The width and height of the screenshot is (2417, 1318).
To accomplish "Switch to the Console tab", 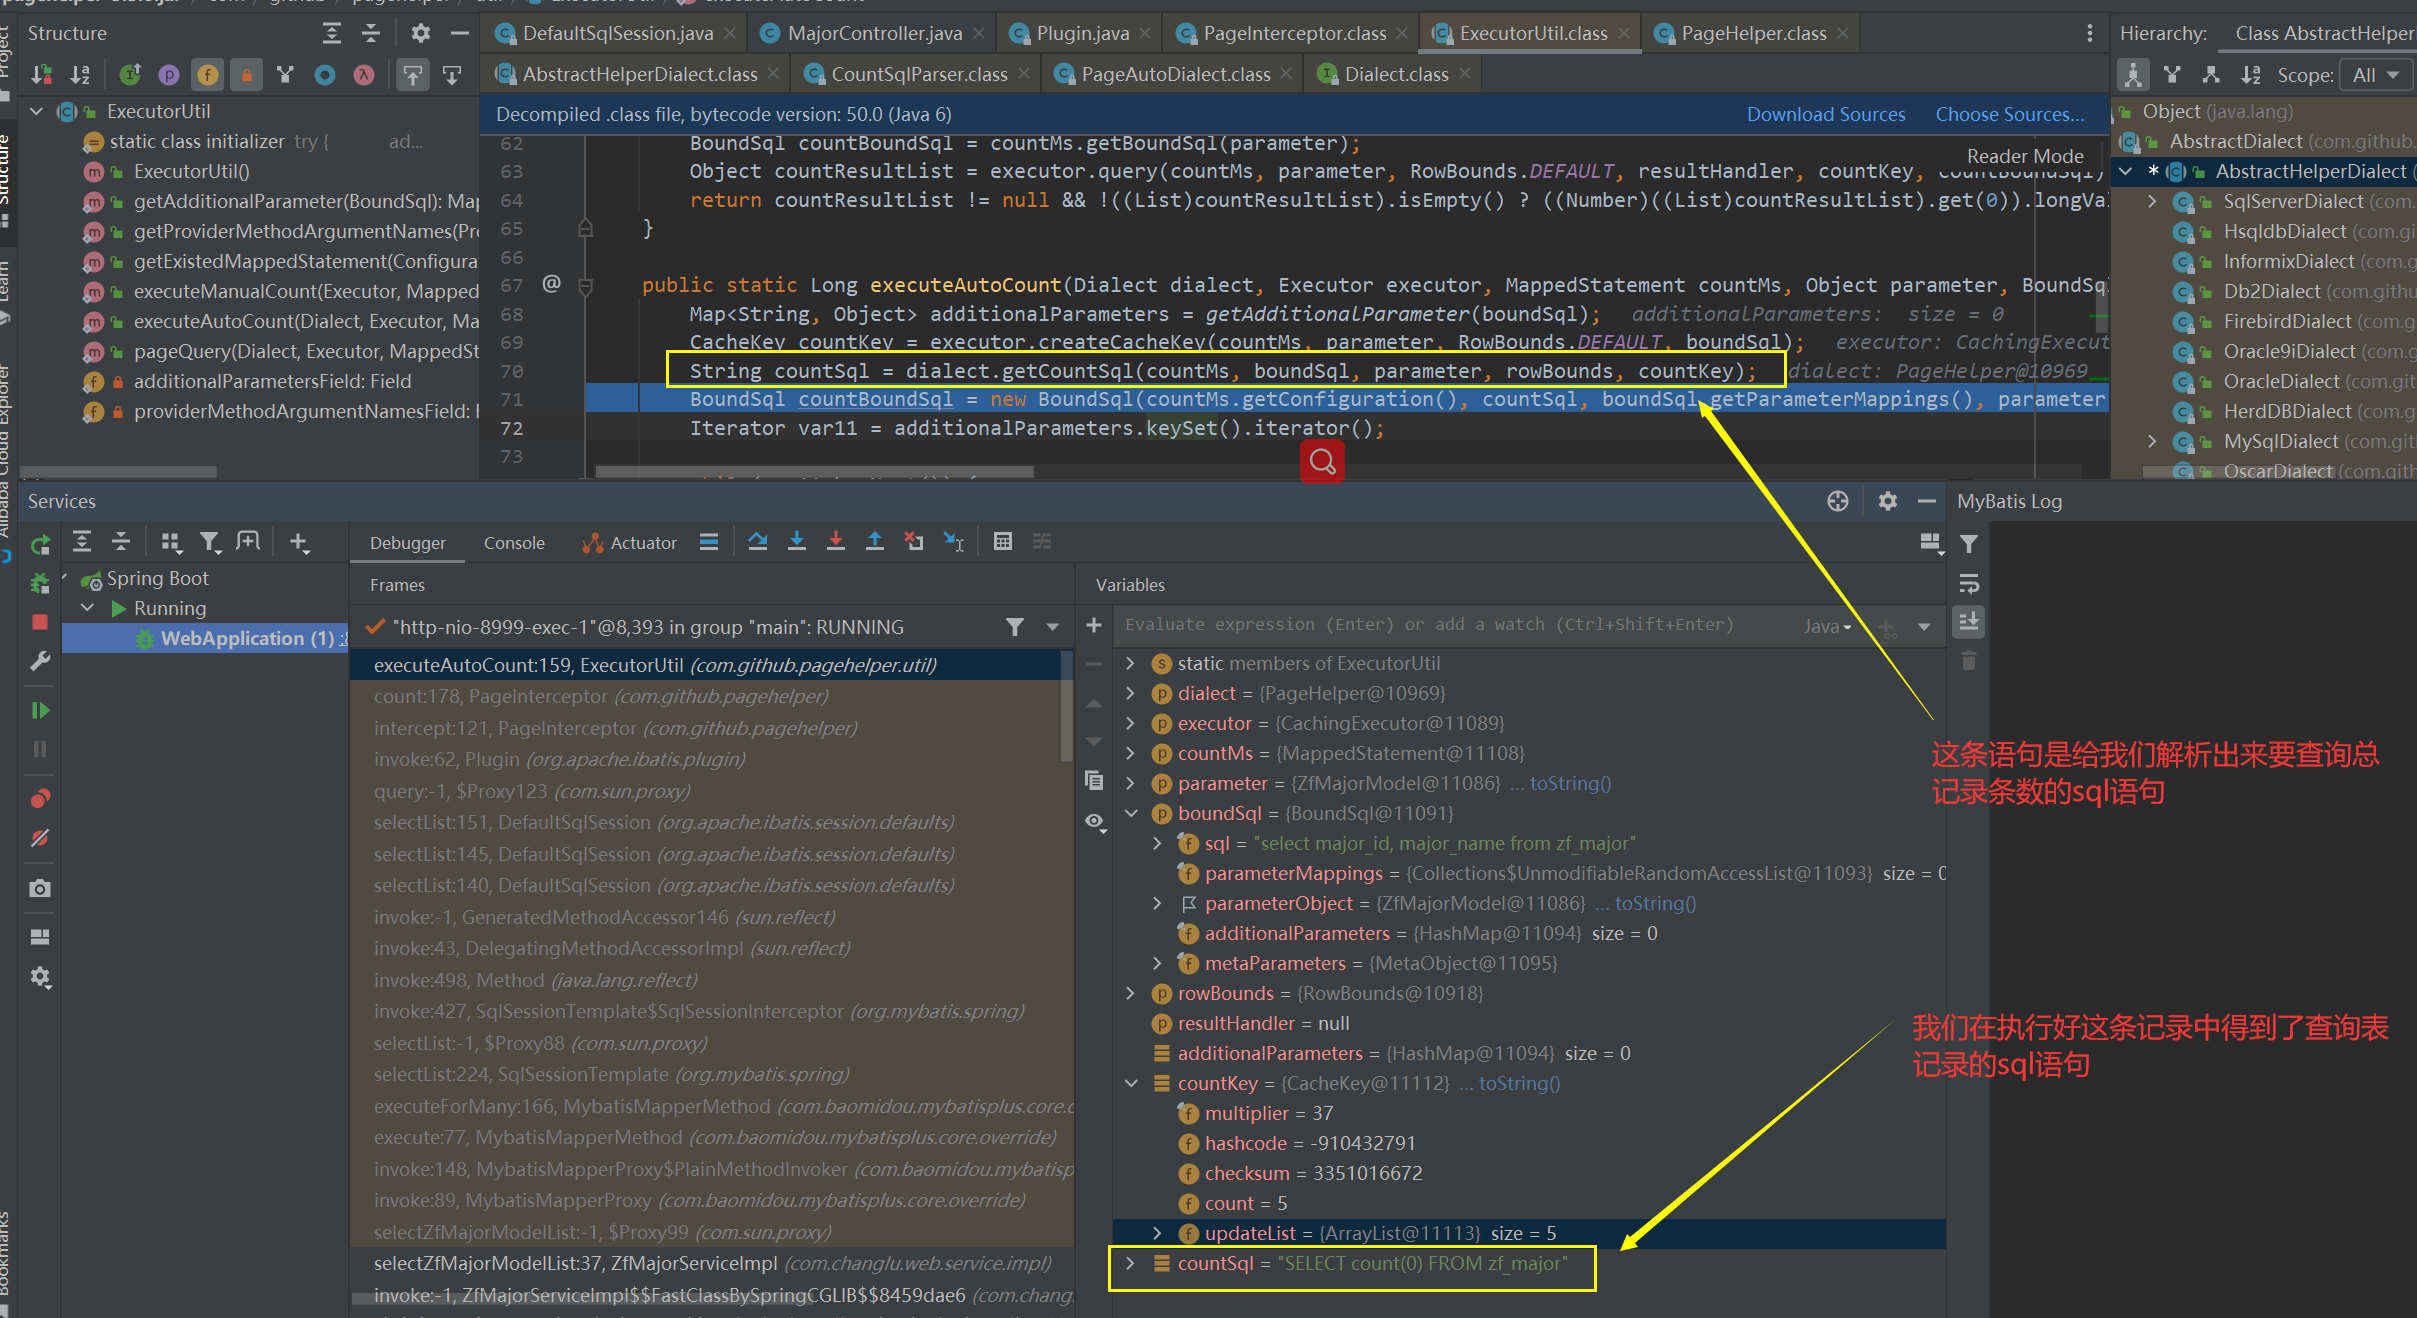I will 514,543.
